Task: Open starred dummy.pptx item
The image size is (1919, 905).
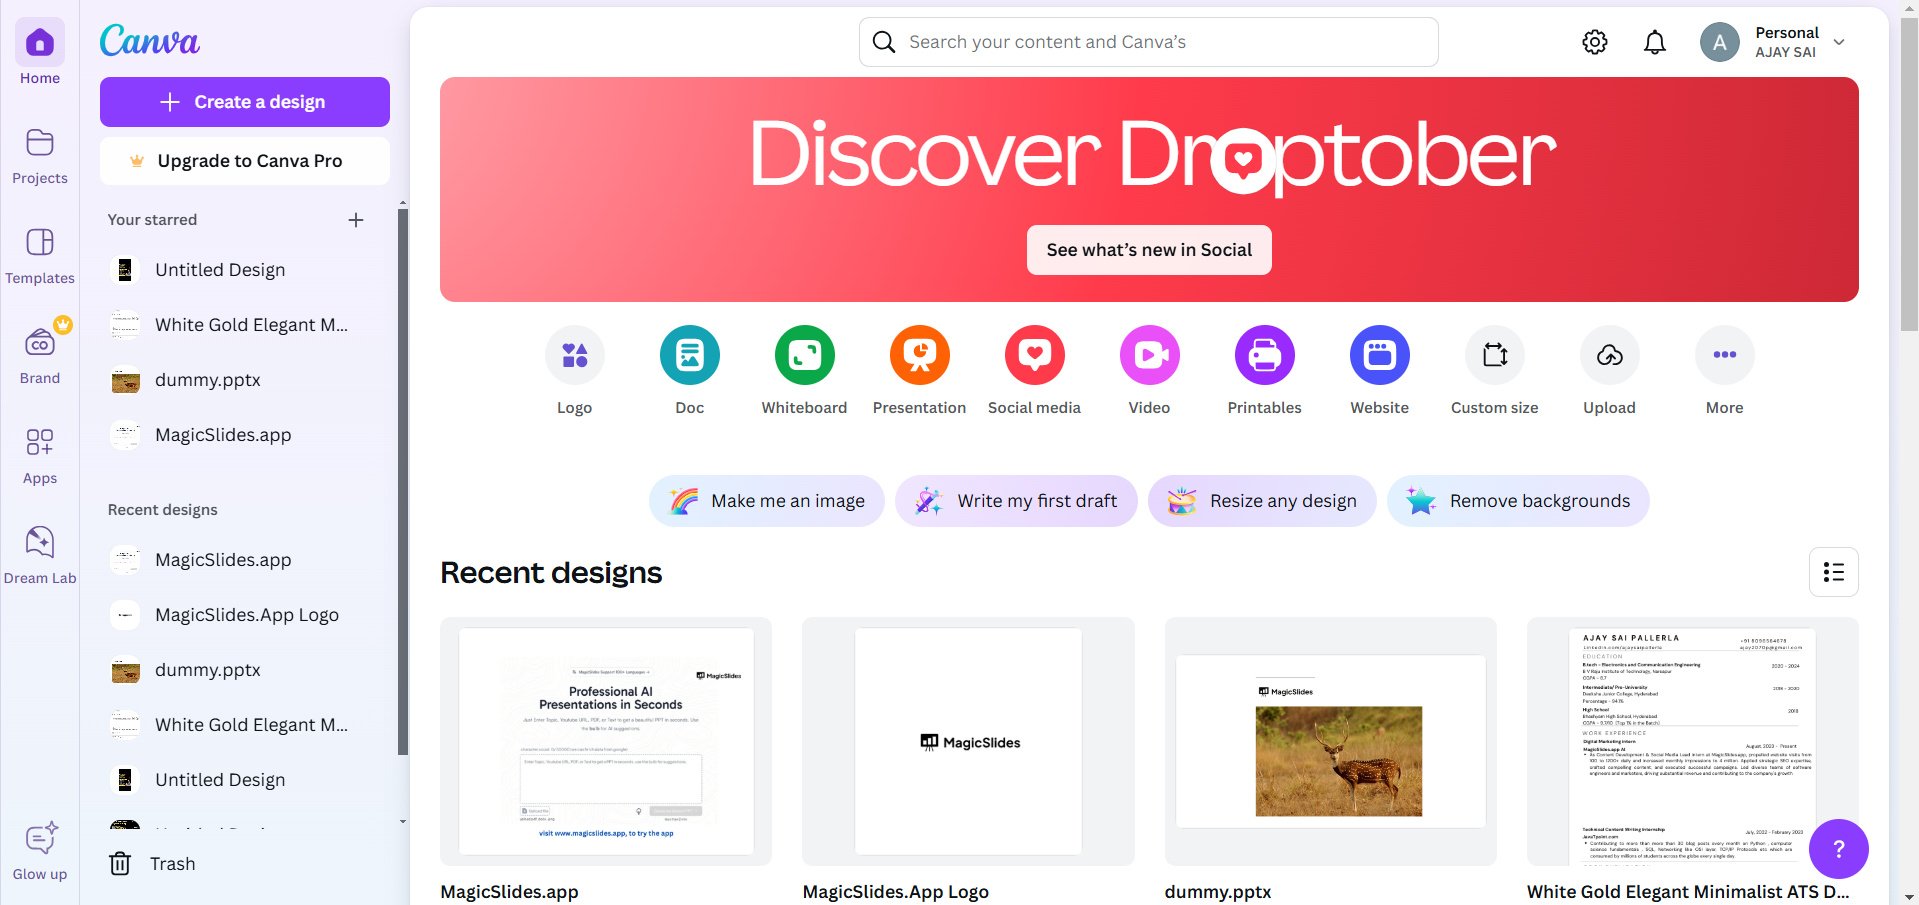Action: point(238,380)
